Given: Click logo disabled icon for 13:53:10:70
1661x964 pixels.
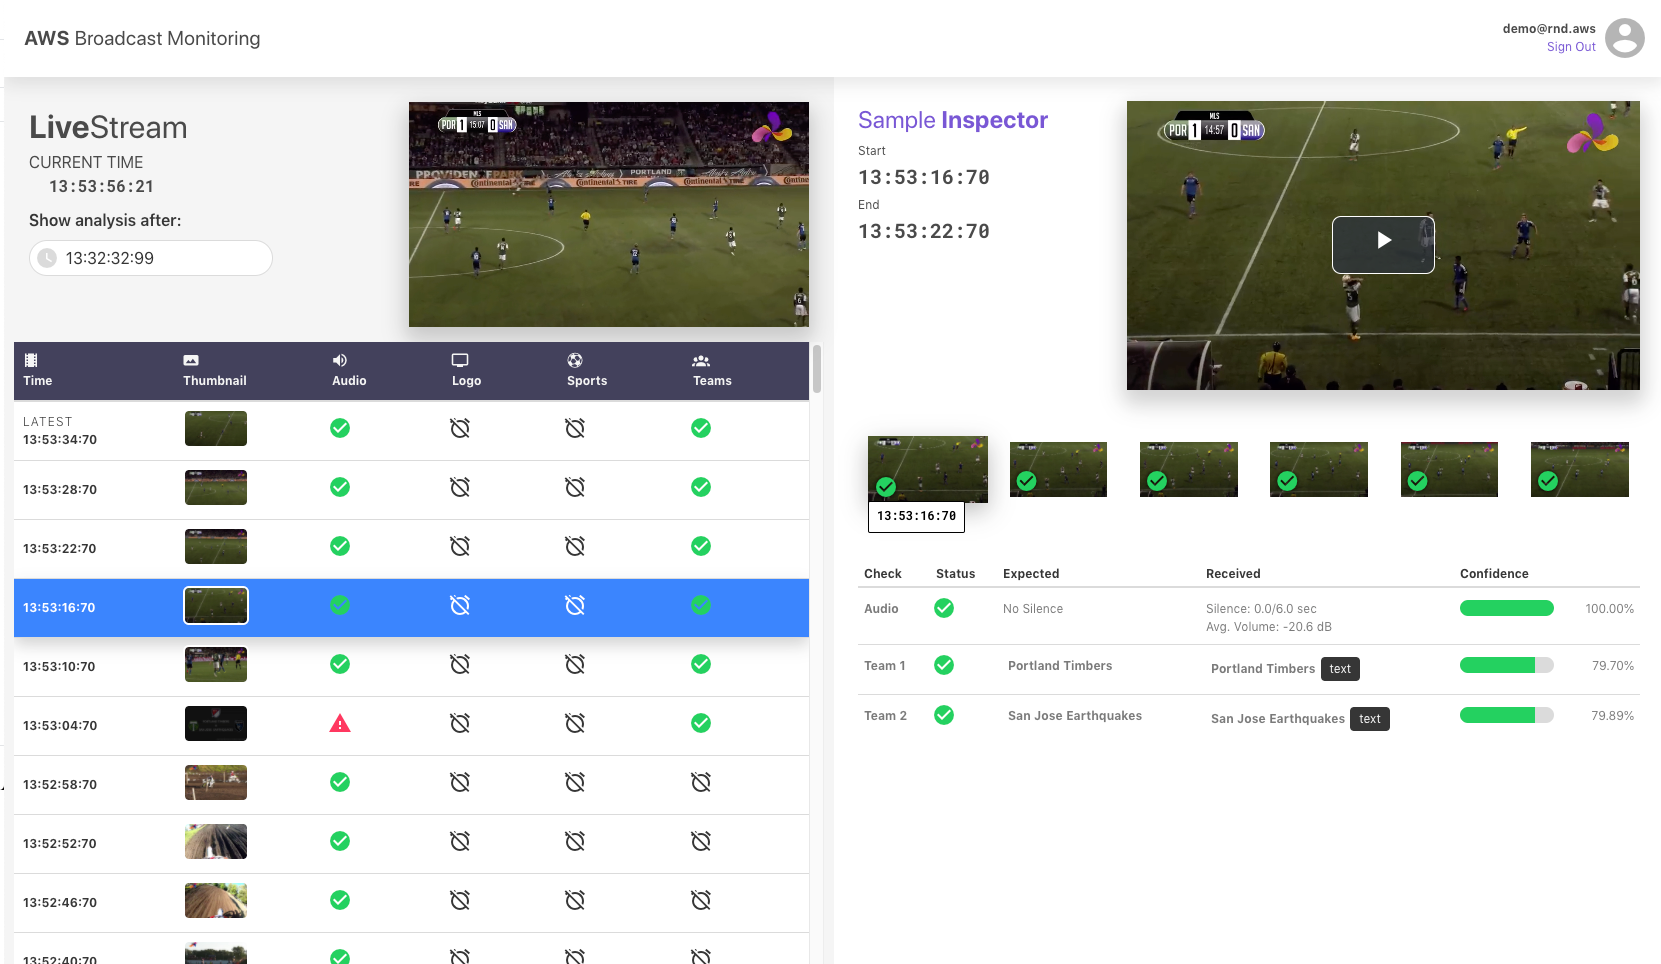Looking at the screenshot, I should (x=460, y=664).
